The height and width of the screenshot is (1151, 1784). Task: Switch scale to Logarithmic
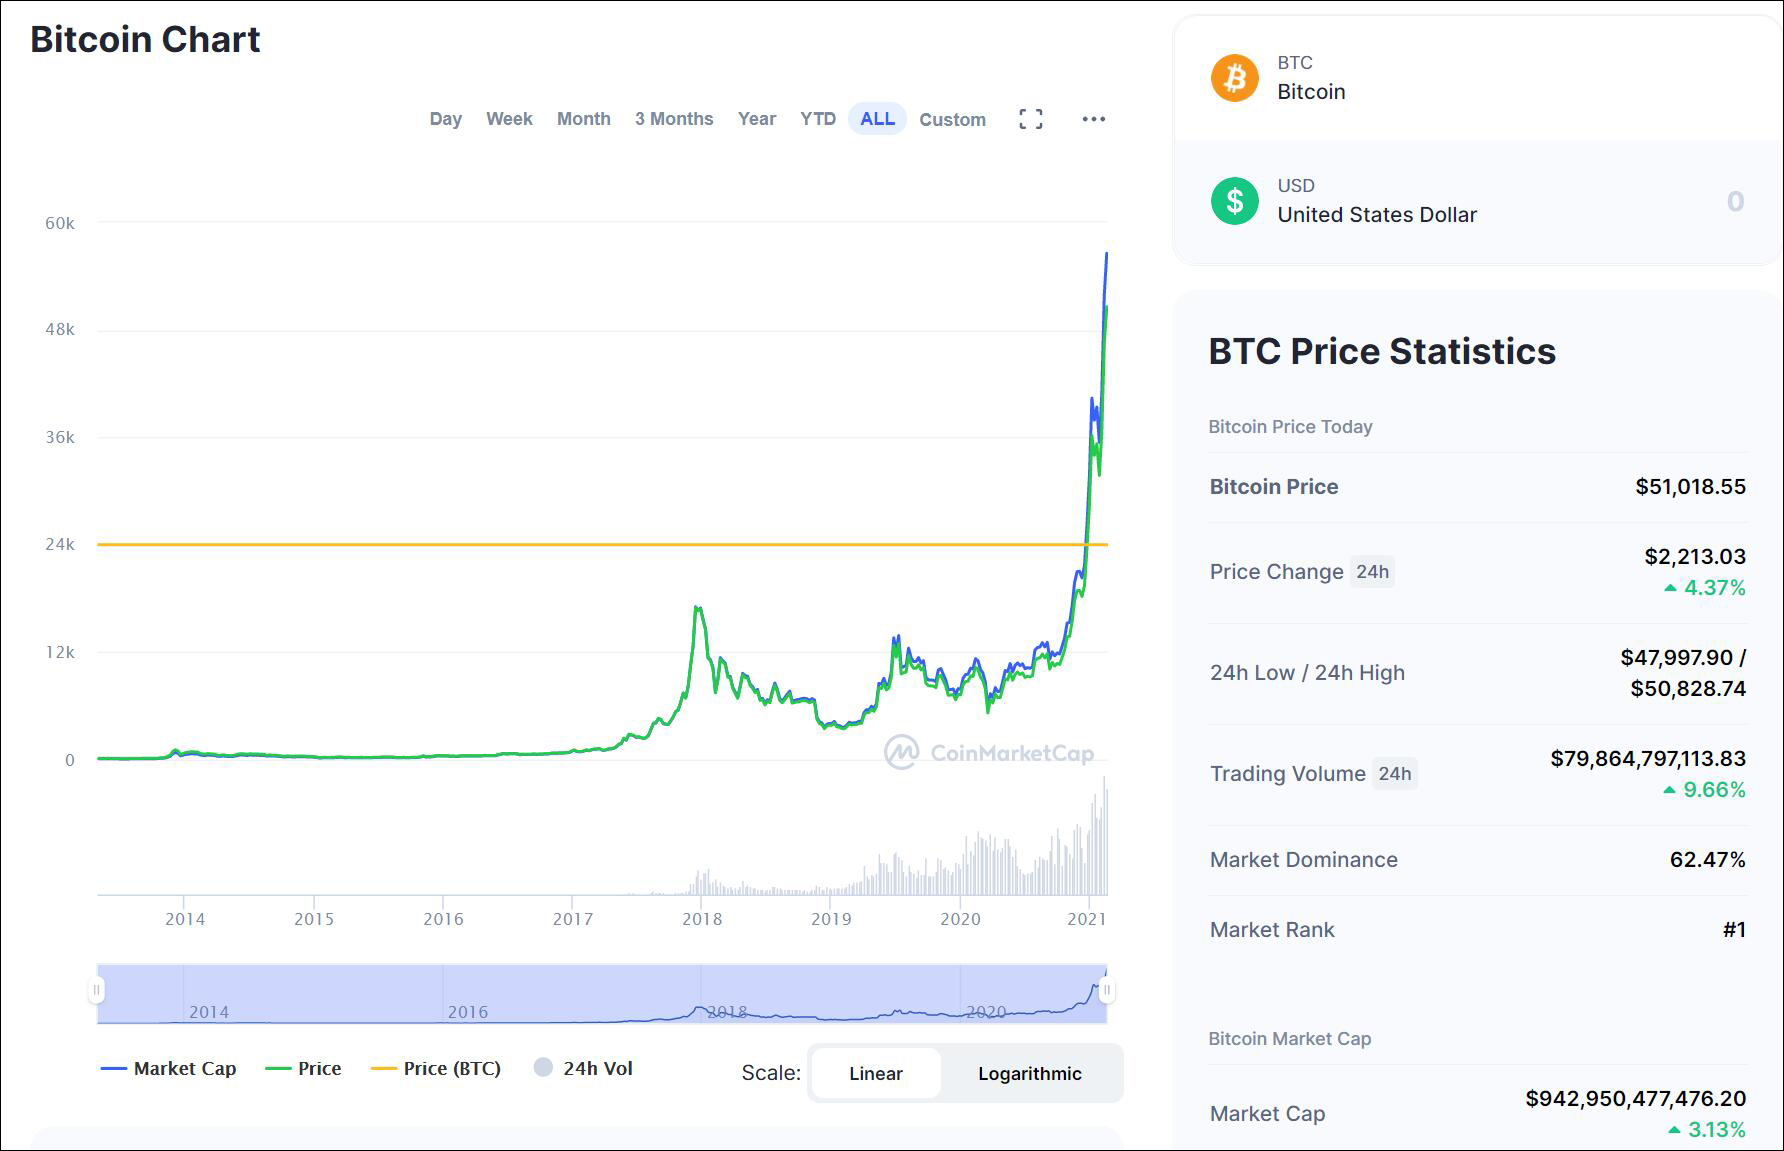click(x=1030, y=1073)
